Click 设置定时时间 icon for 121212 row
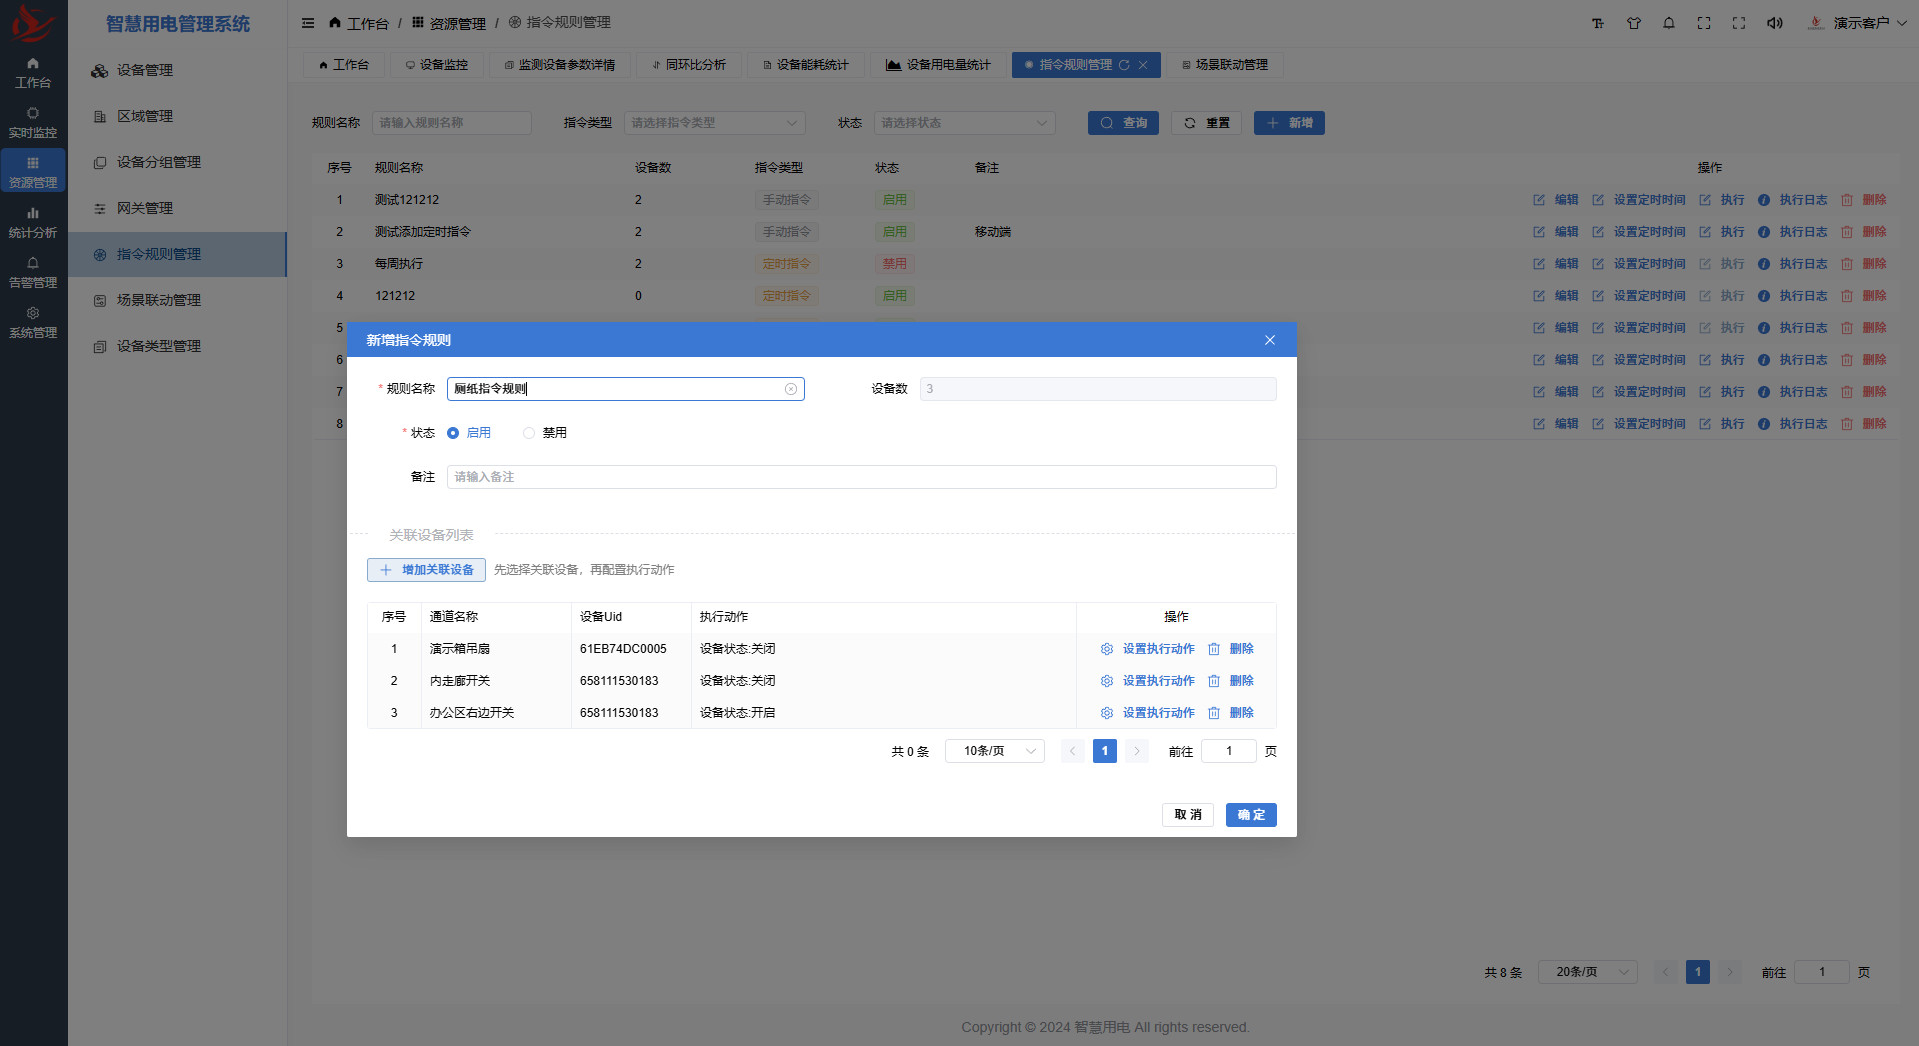Image resolution: width=1919 pixels, height=1046 pixels. point(1598,296)
